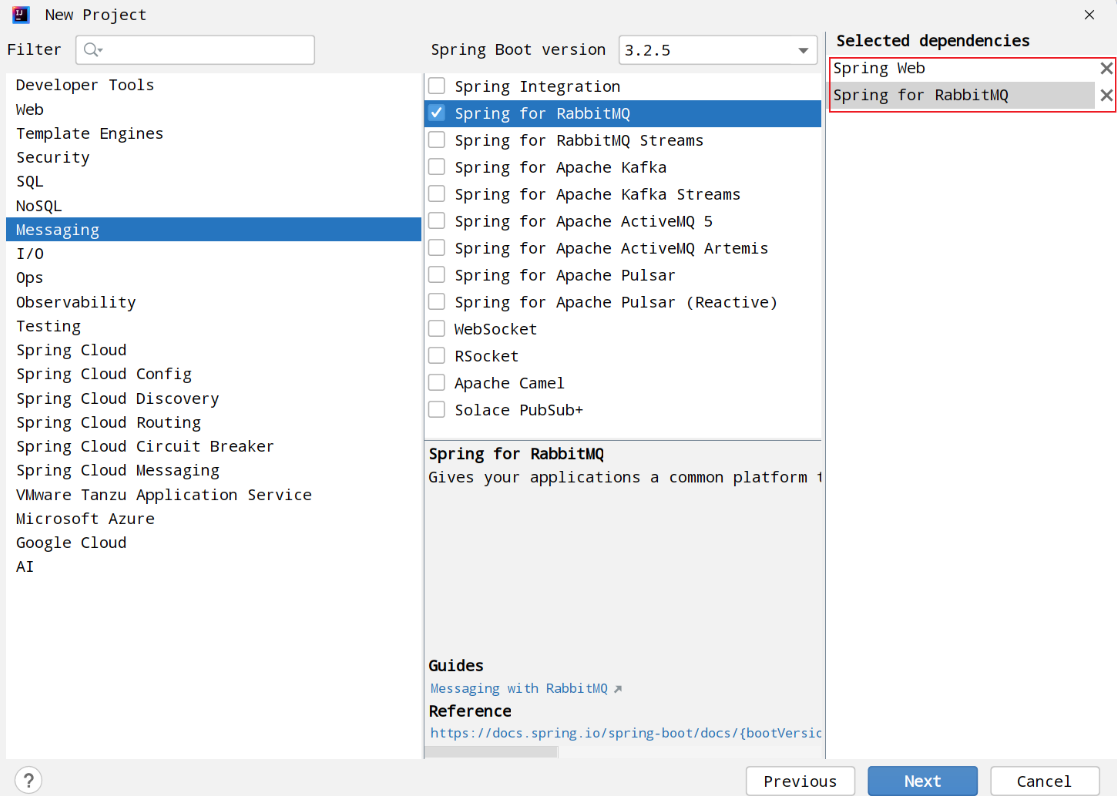Check the WebSocket dependency checkbox
1117x796 pixels.
tap(437, 329)
